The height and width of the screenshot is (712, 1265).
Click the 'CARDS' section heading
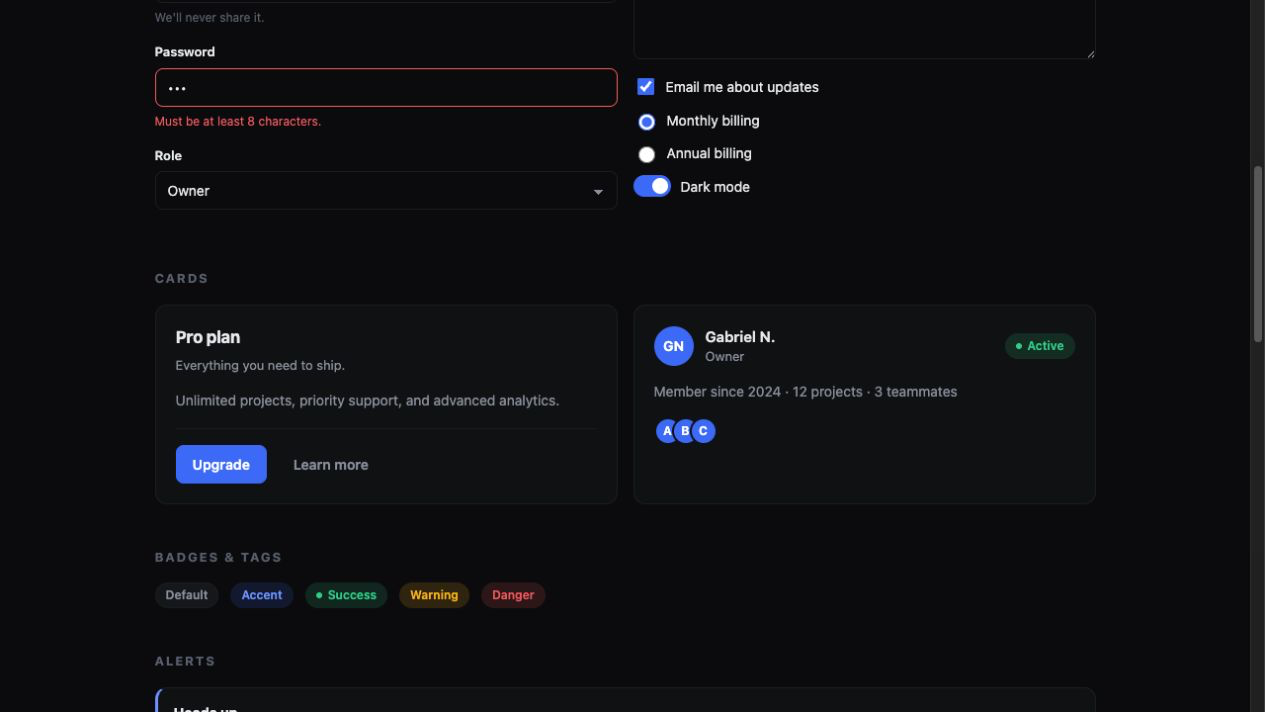click(182, 278)
